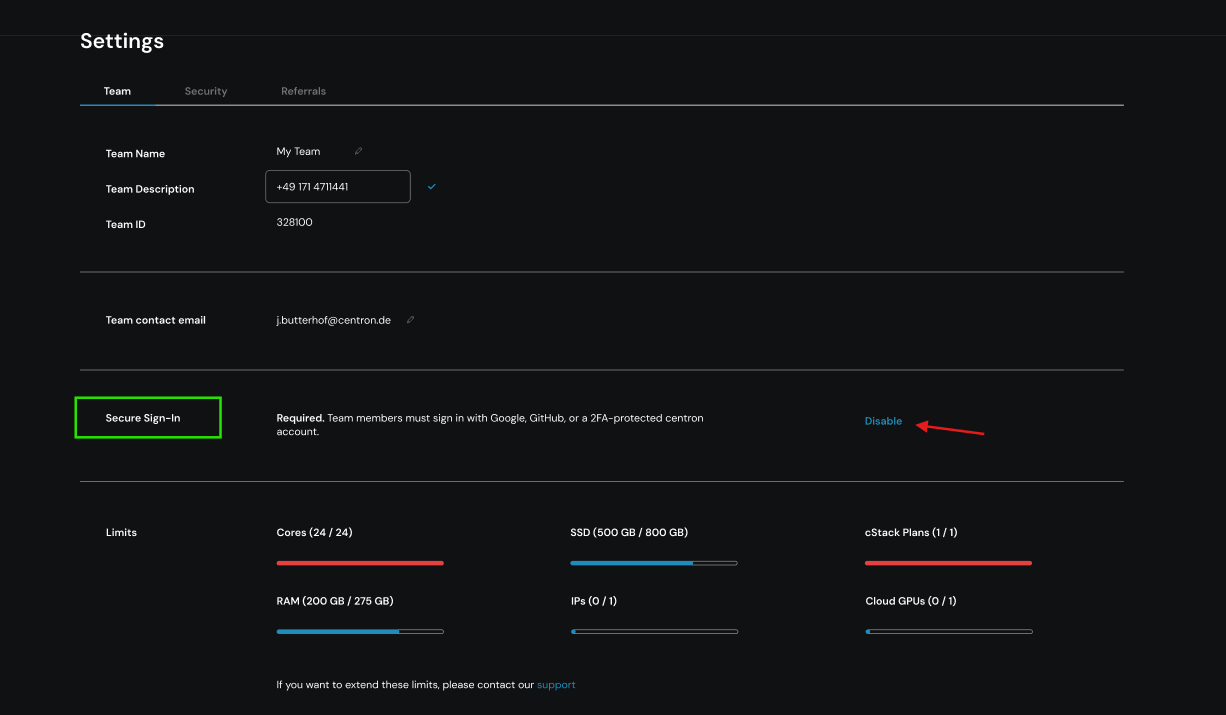The height and width of the screenshot is (715, 1226).
Task: Click the highlighted Secure Sign-In label
Action: [x=143, y=418]
